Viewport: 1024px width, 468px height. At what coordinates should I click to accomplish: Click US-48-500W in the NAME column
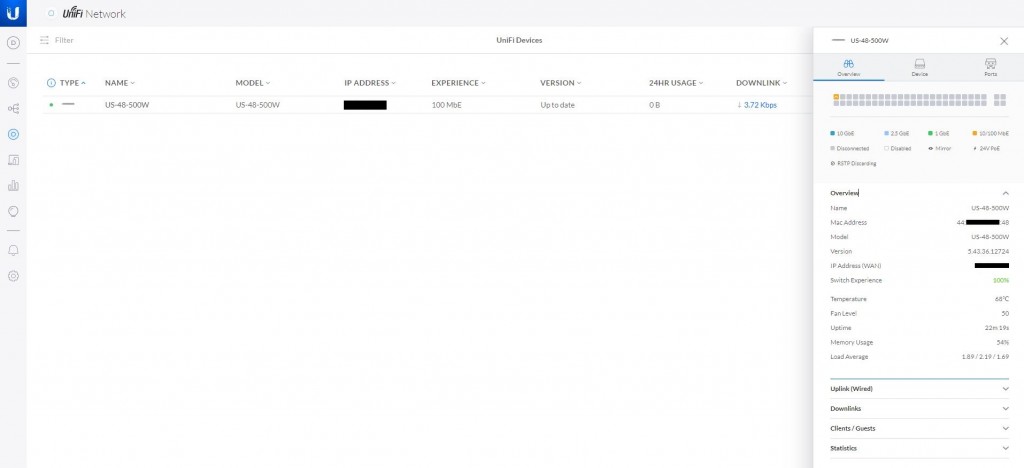coord(127,105)
